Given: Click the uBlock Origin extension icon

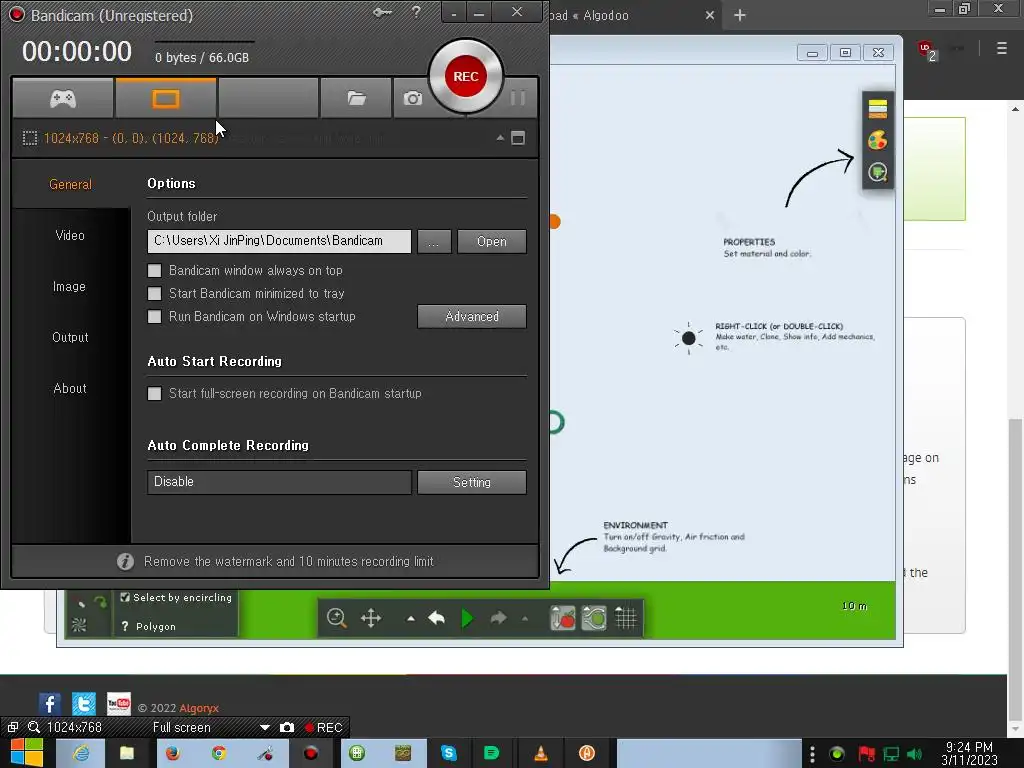Looking at the screenshot, I should pyautogui.click(x=926, y=50).
